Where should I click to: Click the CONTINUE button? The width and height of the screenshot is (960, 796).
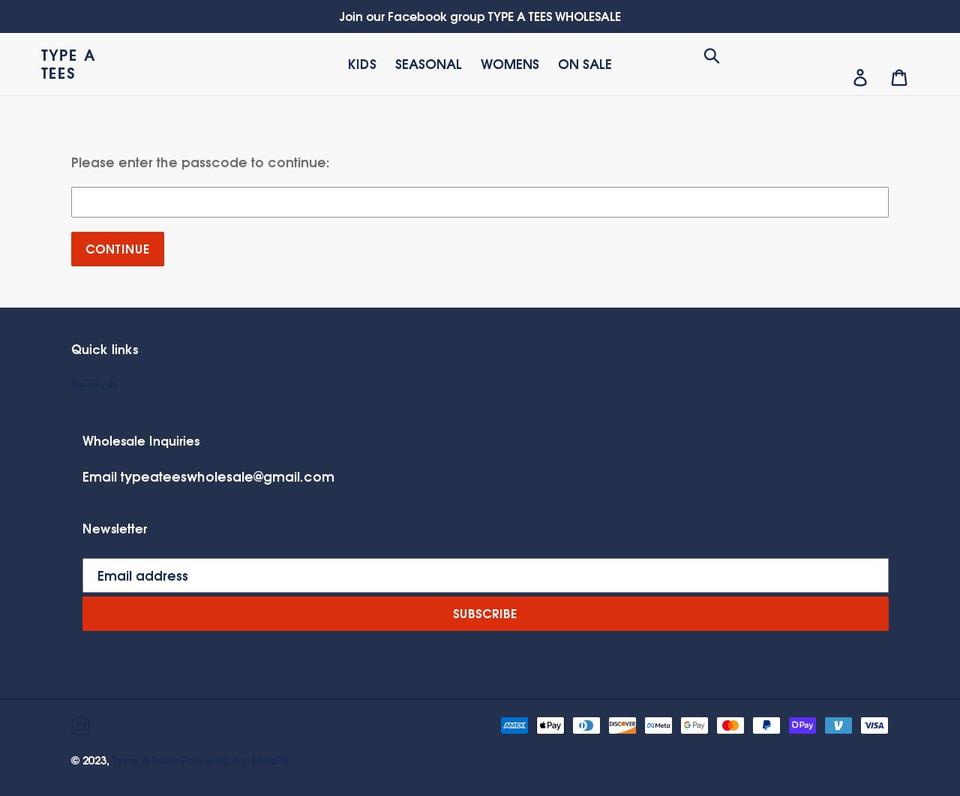[118, 249]
